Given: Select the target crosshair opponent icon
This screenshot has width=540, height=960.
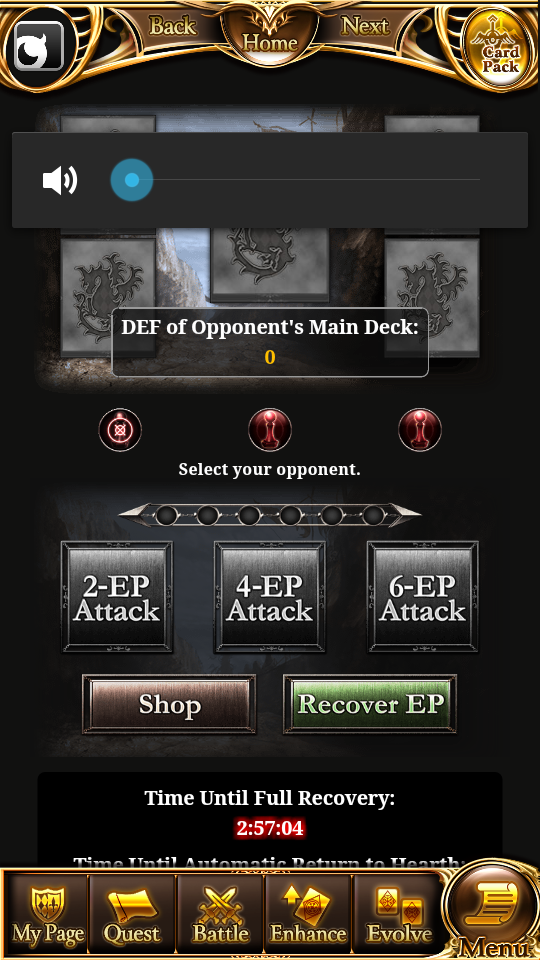Looking at the screenshot, I should tap(120, 430).
